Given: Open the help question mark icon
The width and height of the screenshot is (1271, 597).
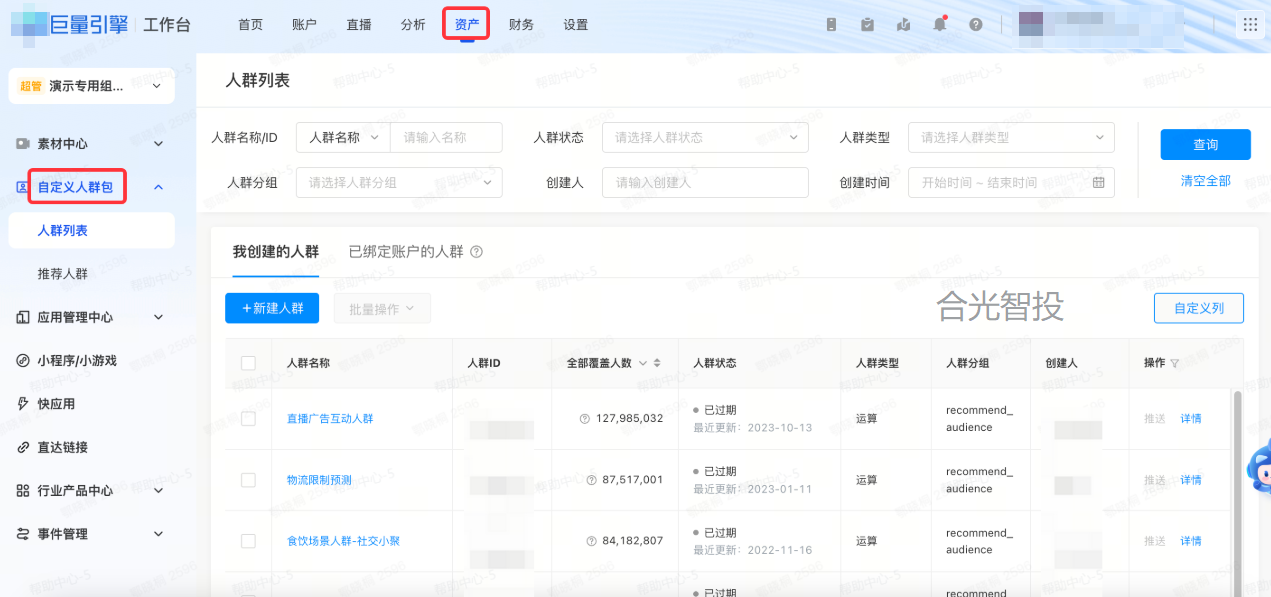Looking at the screenshot, I should coord(975,25).
